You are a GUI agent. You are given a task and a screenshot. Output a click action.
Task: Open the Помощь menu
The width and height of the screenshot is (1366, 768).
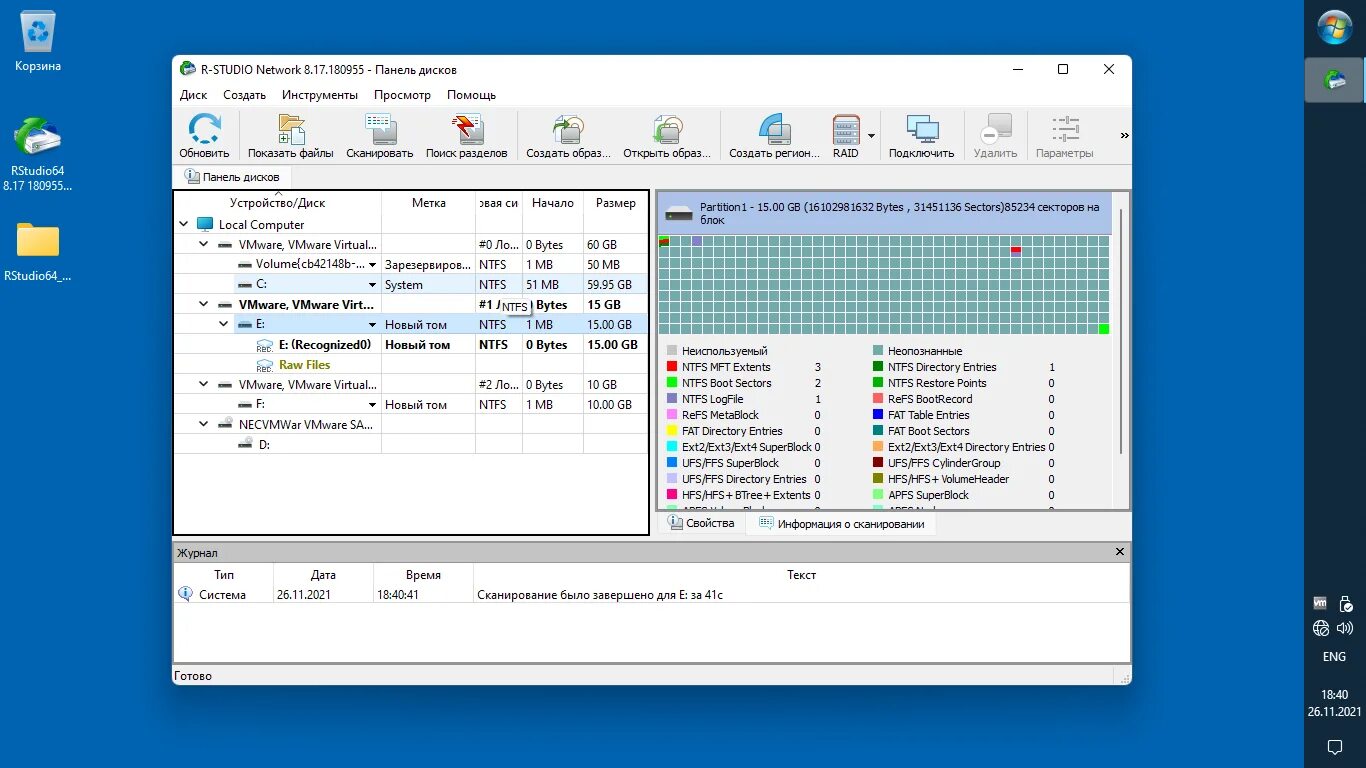pyautogui.click(x=471, y=95)
